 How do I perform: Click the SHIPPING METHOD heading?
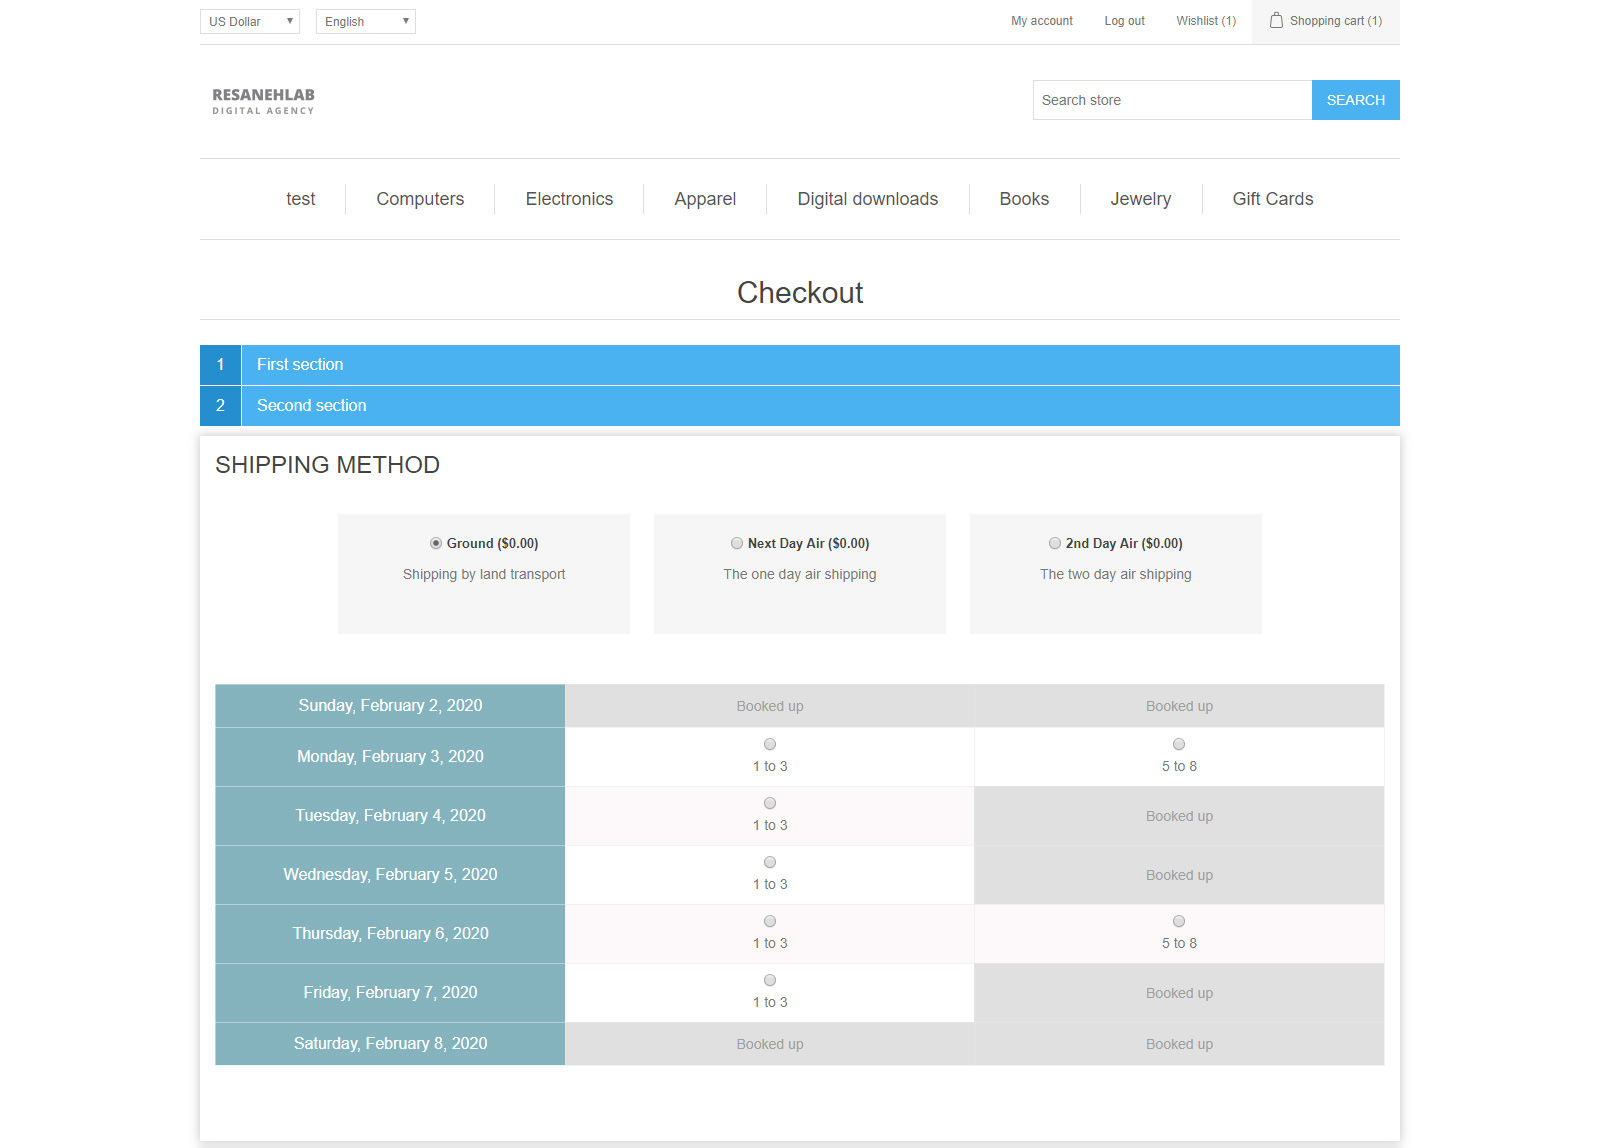[328, 465]
